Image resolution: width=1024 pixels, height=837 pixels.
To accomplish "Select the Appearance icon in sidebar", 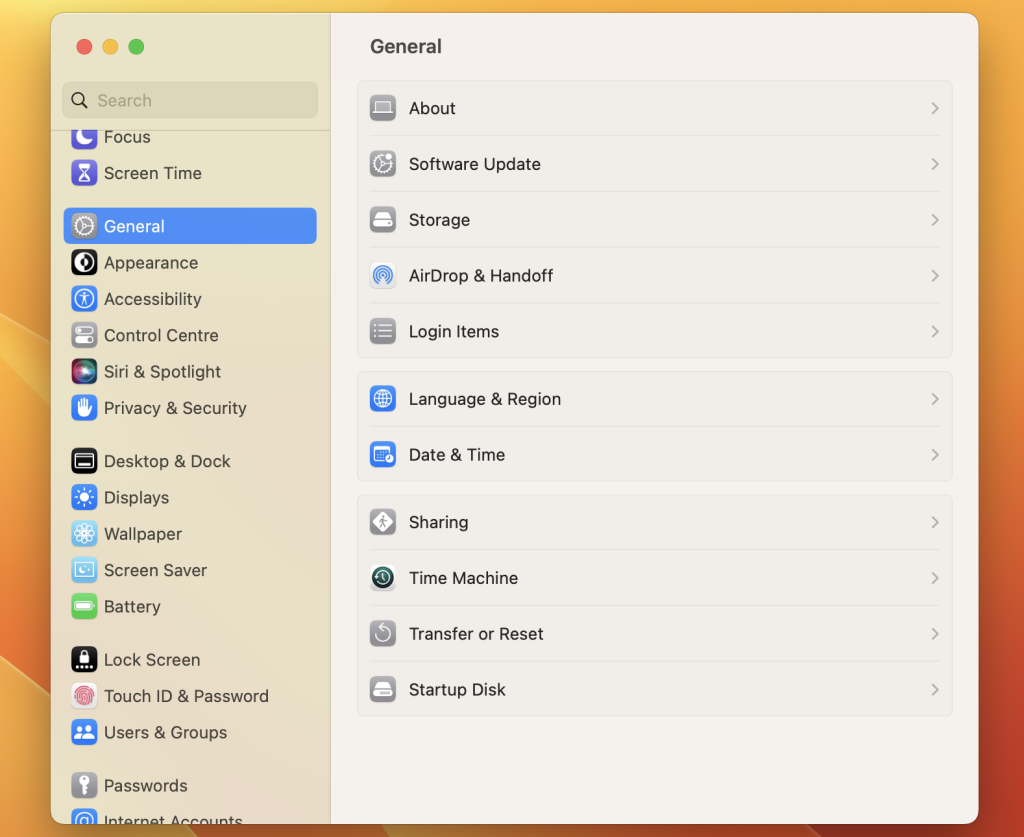I will [x=84, y=263].
